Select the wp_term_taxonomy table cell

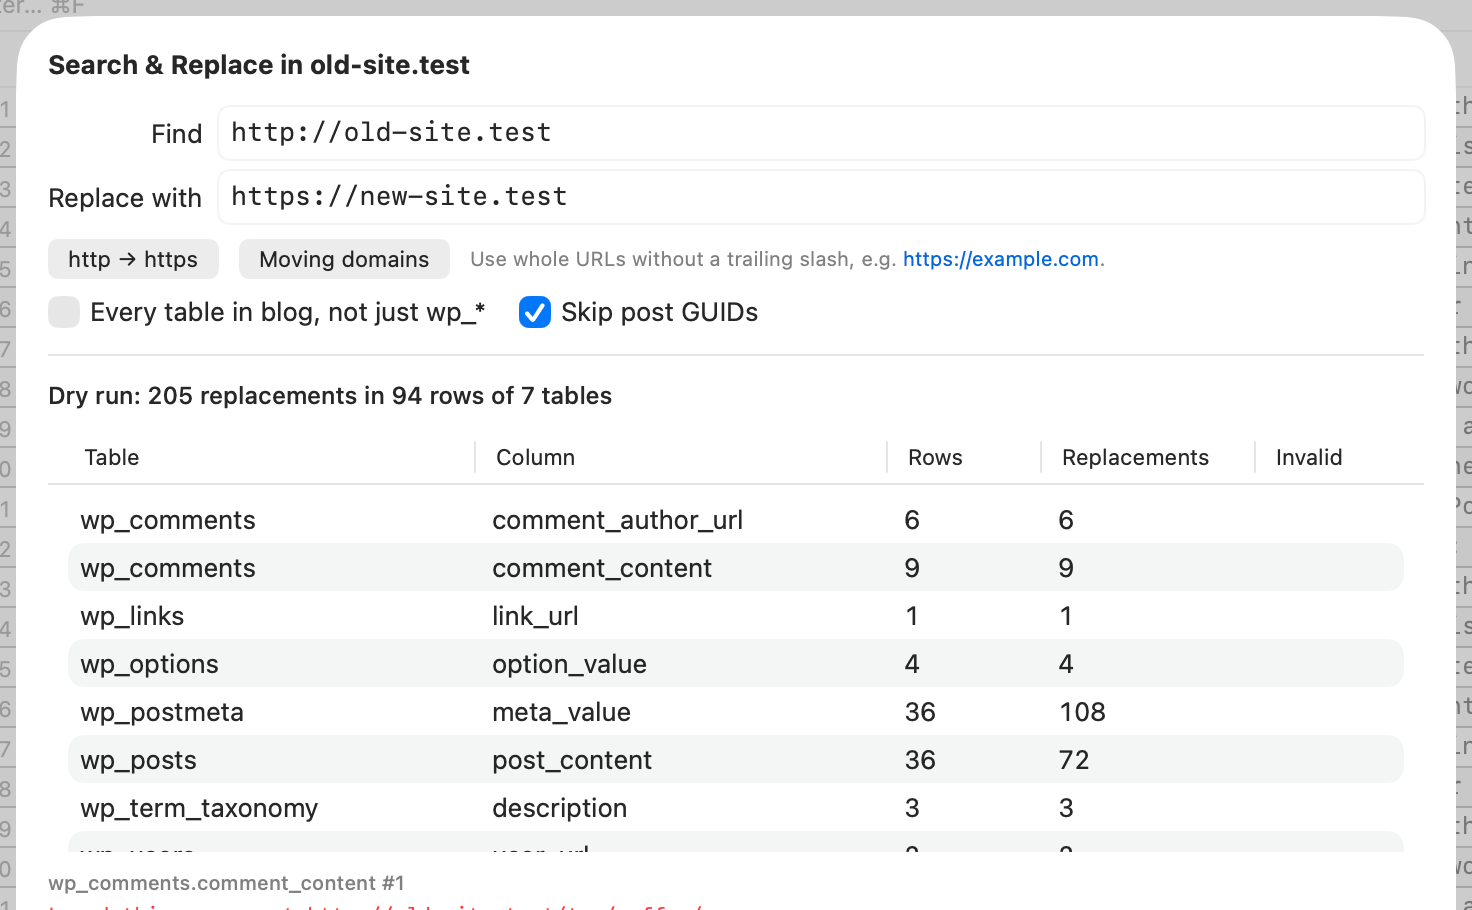tap(199, 808)
